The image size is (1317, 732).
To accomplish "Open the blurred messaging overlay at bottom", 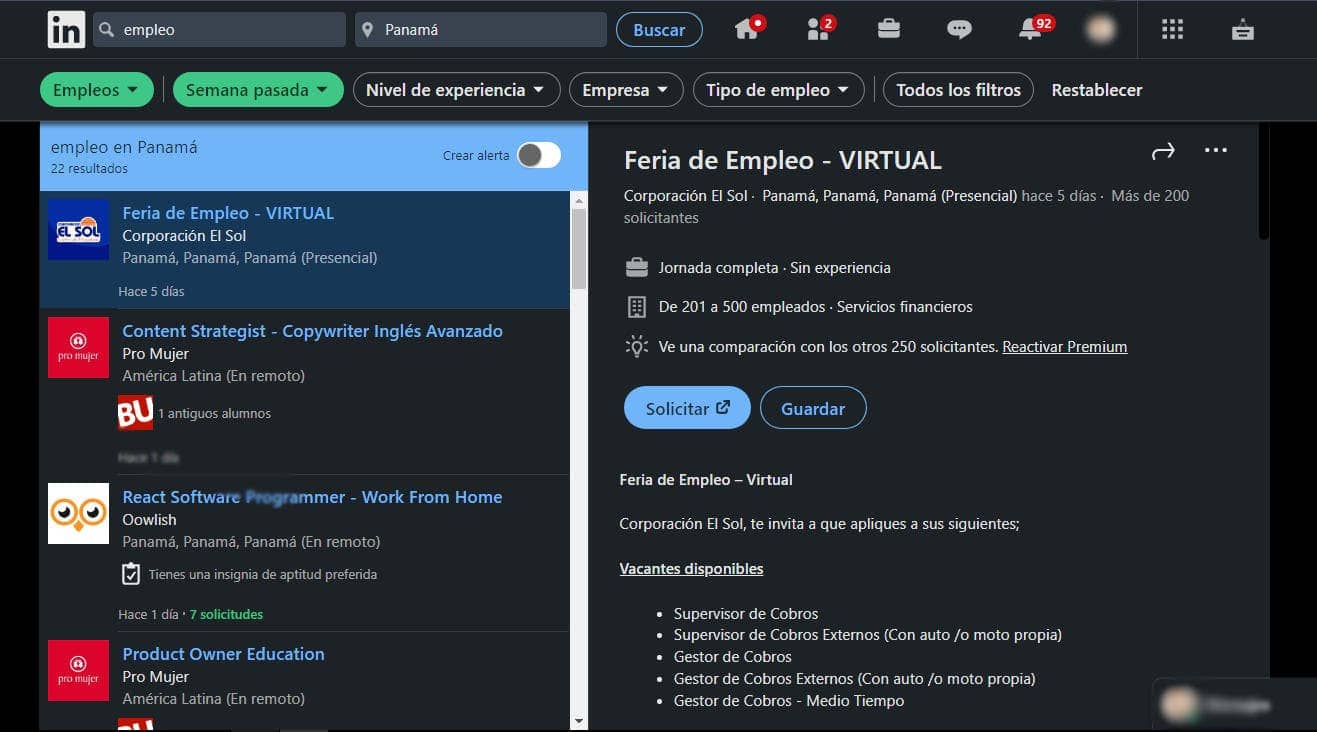I will click(1234, 705).
